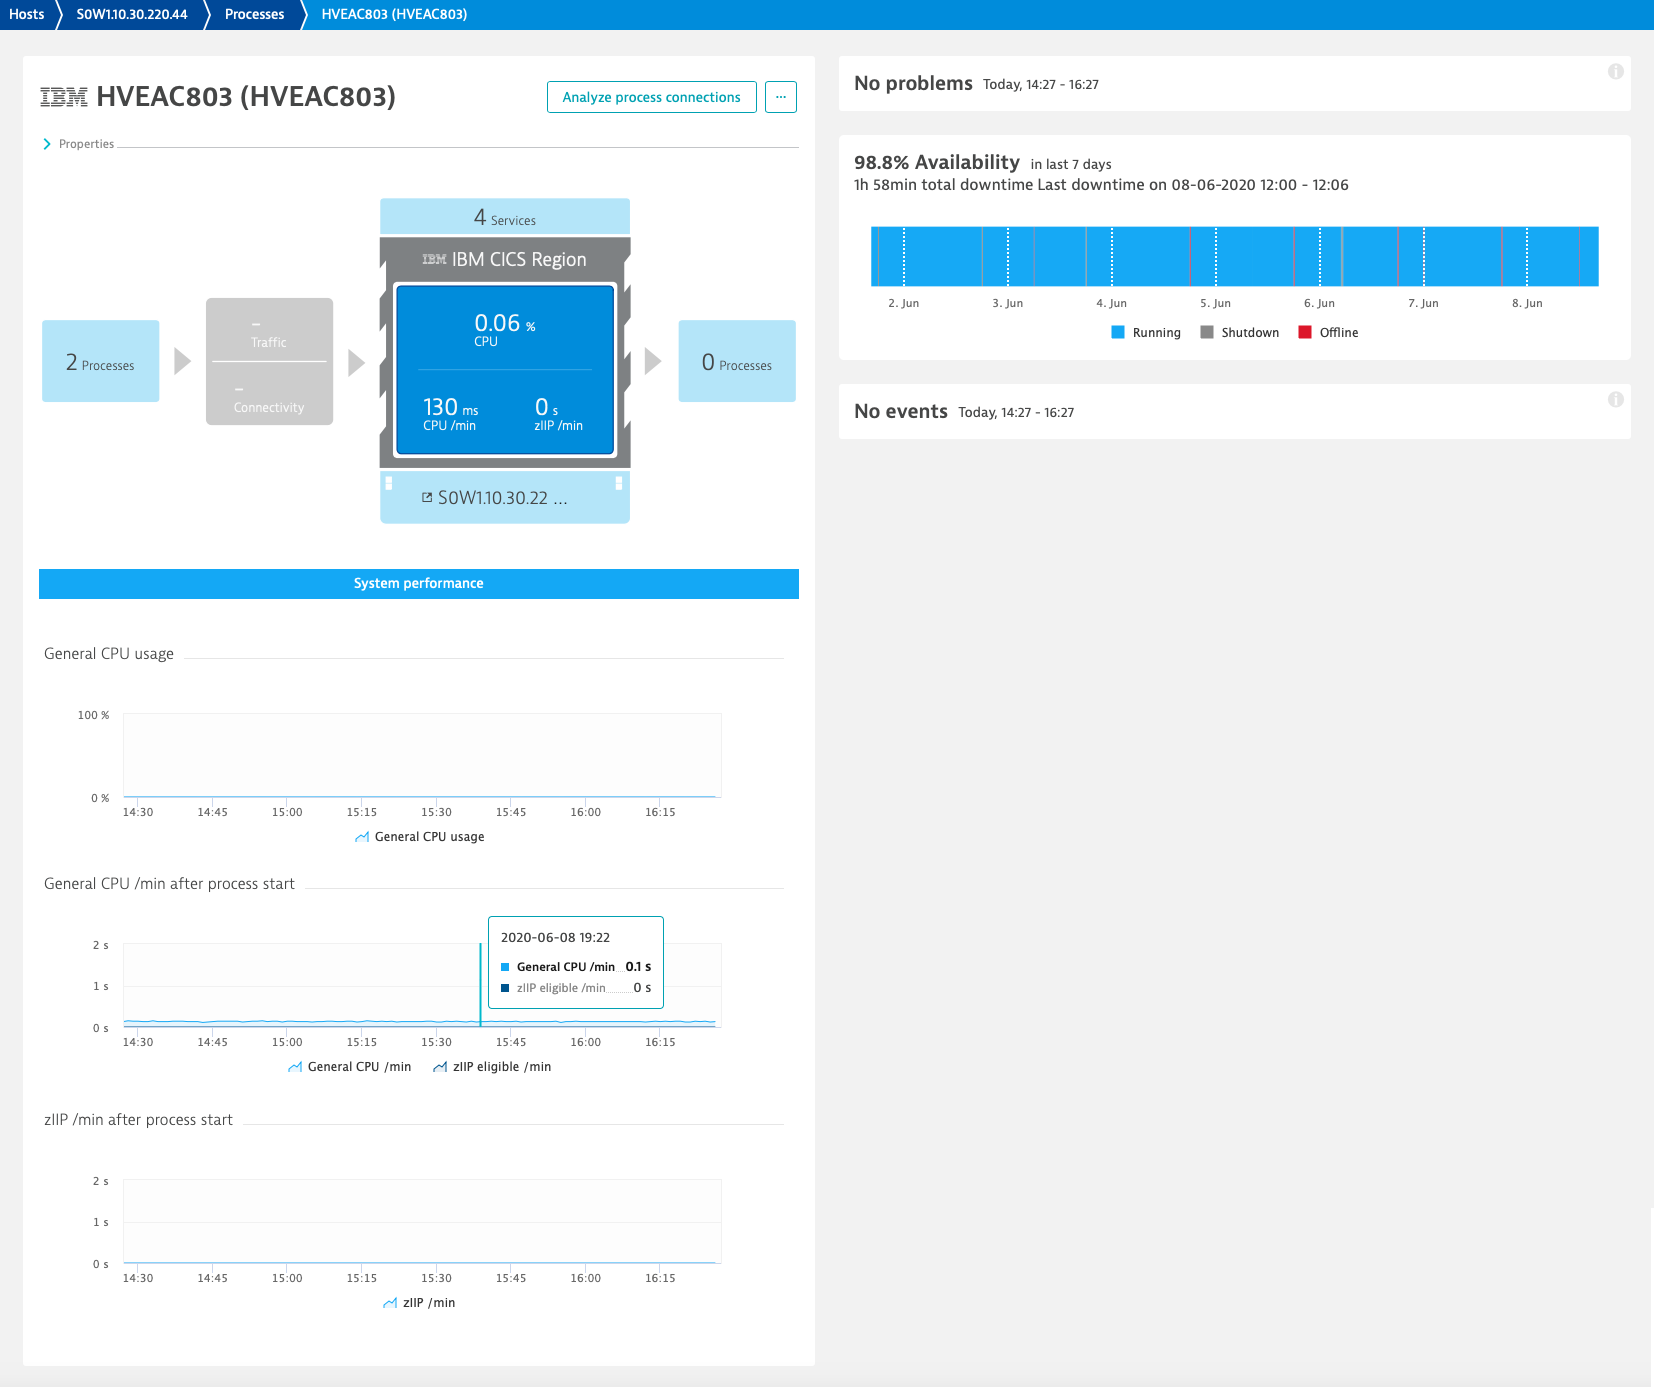Open S0W1.10.30.220.44 breadcrumb
Viewport: 1654px width, 1387px height.
(x=132, y=14)
